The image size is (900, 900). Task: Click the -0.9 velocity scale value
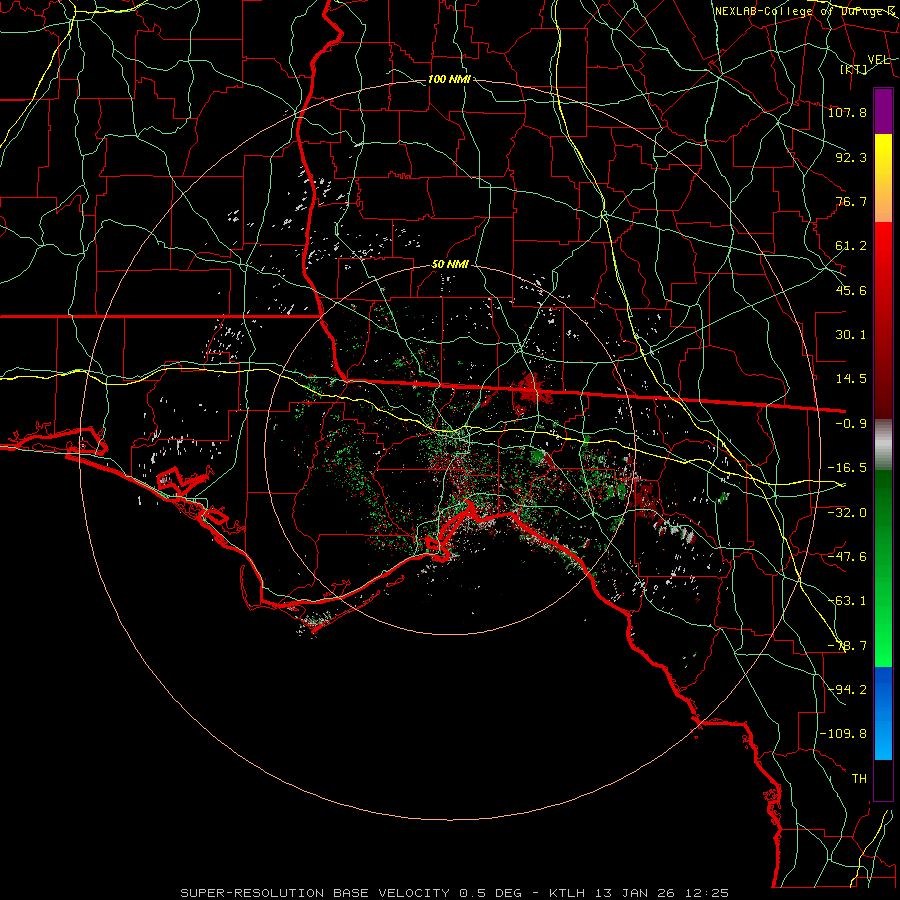(x=851, y=424)
